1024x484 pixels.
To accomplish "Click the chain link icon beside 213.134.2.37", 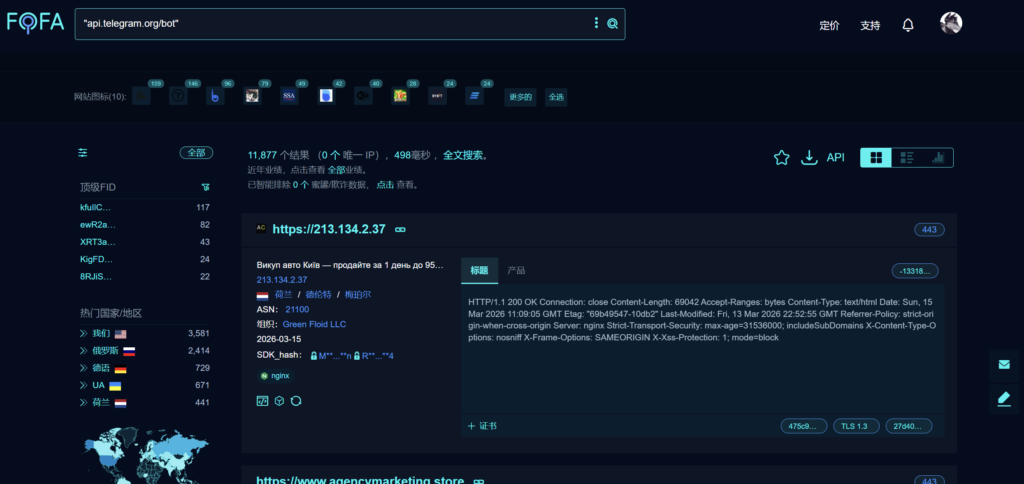I will [400, 230].
